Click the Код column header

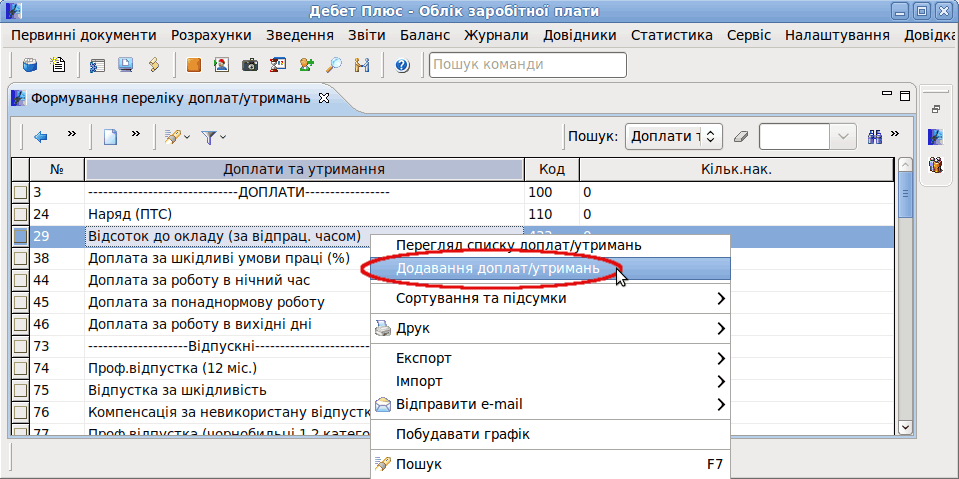[552, 169]
